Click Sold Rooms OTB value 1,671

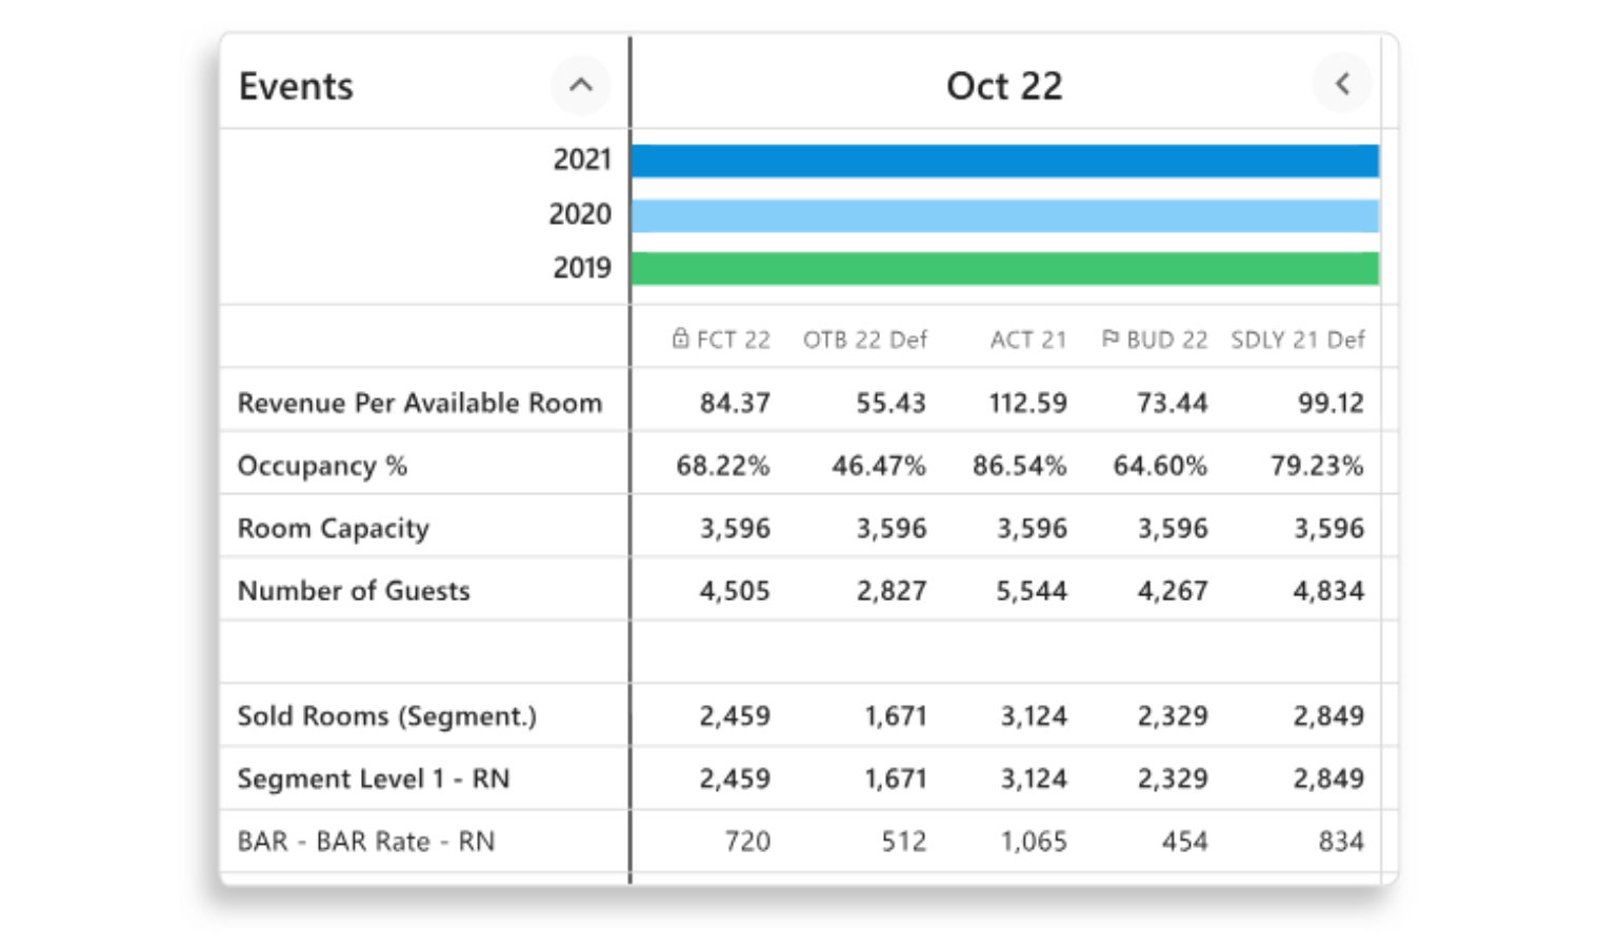coord(896,716)
